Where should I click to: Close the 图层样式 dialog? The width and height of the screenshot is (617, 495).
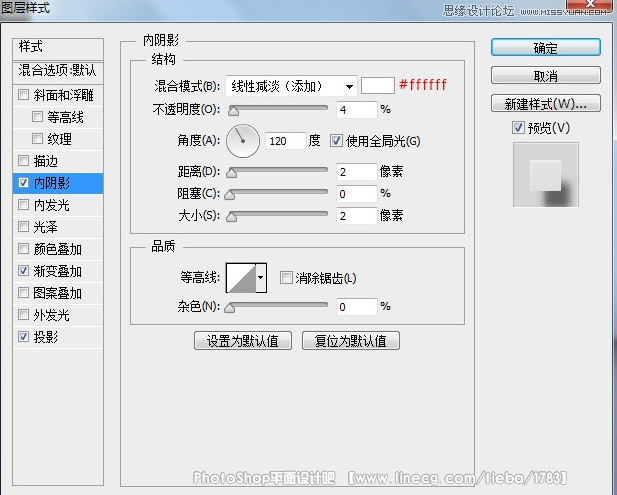(x=589, y=5)
